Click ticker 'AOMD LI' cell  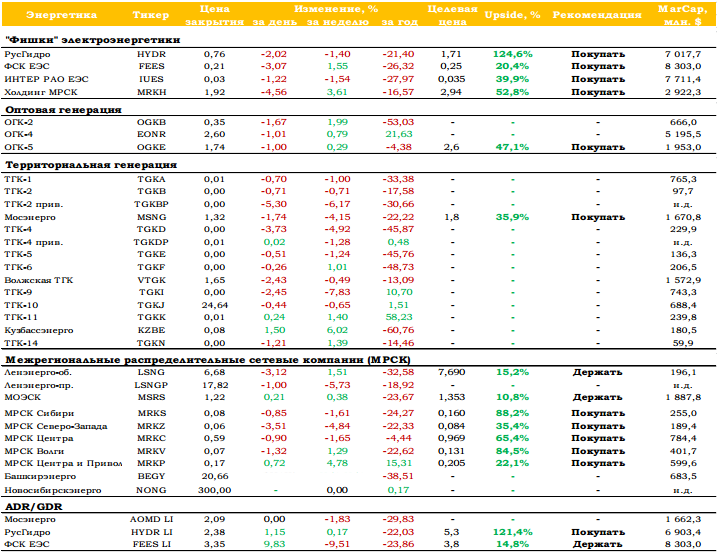(x=152, y=519)
